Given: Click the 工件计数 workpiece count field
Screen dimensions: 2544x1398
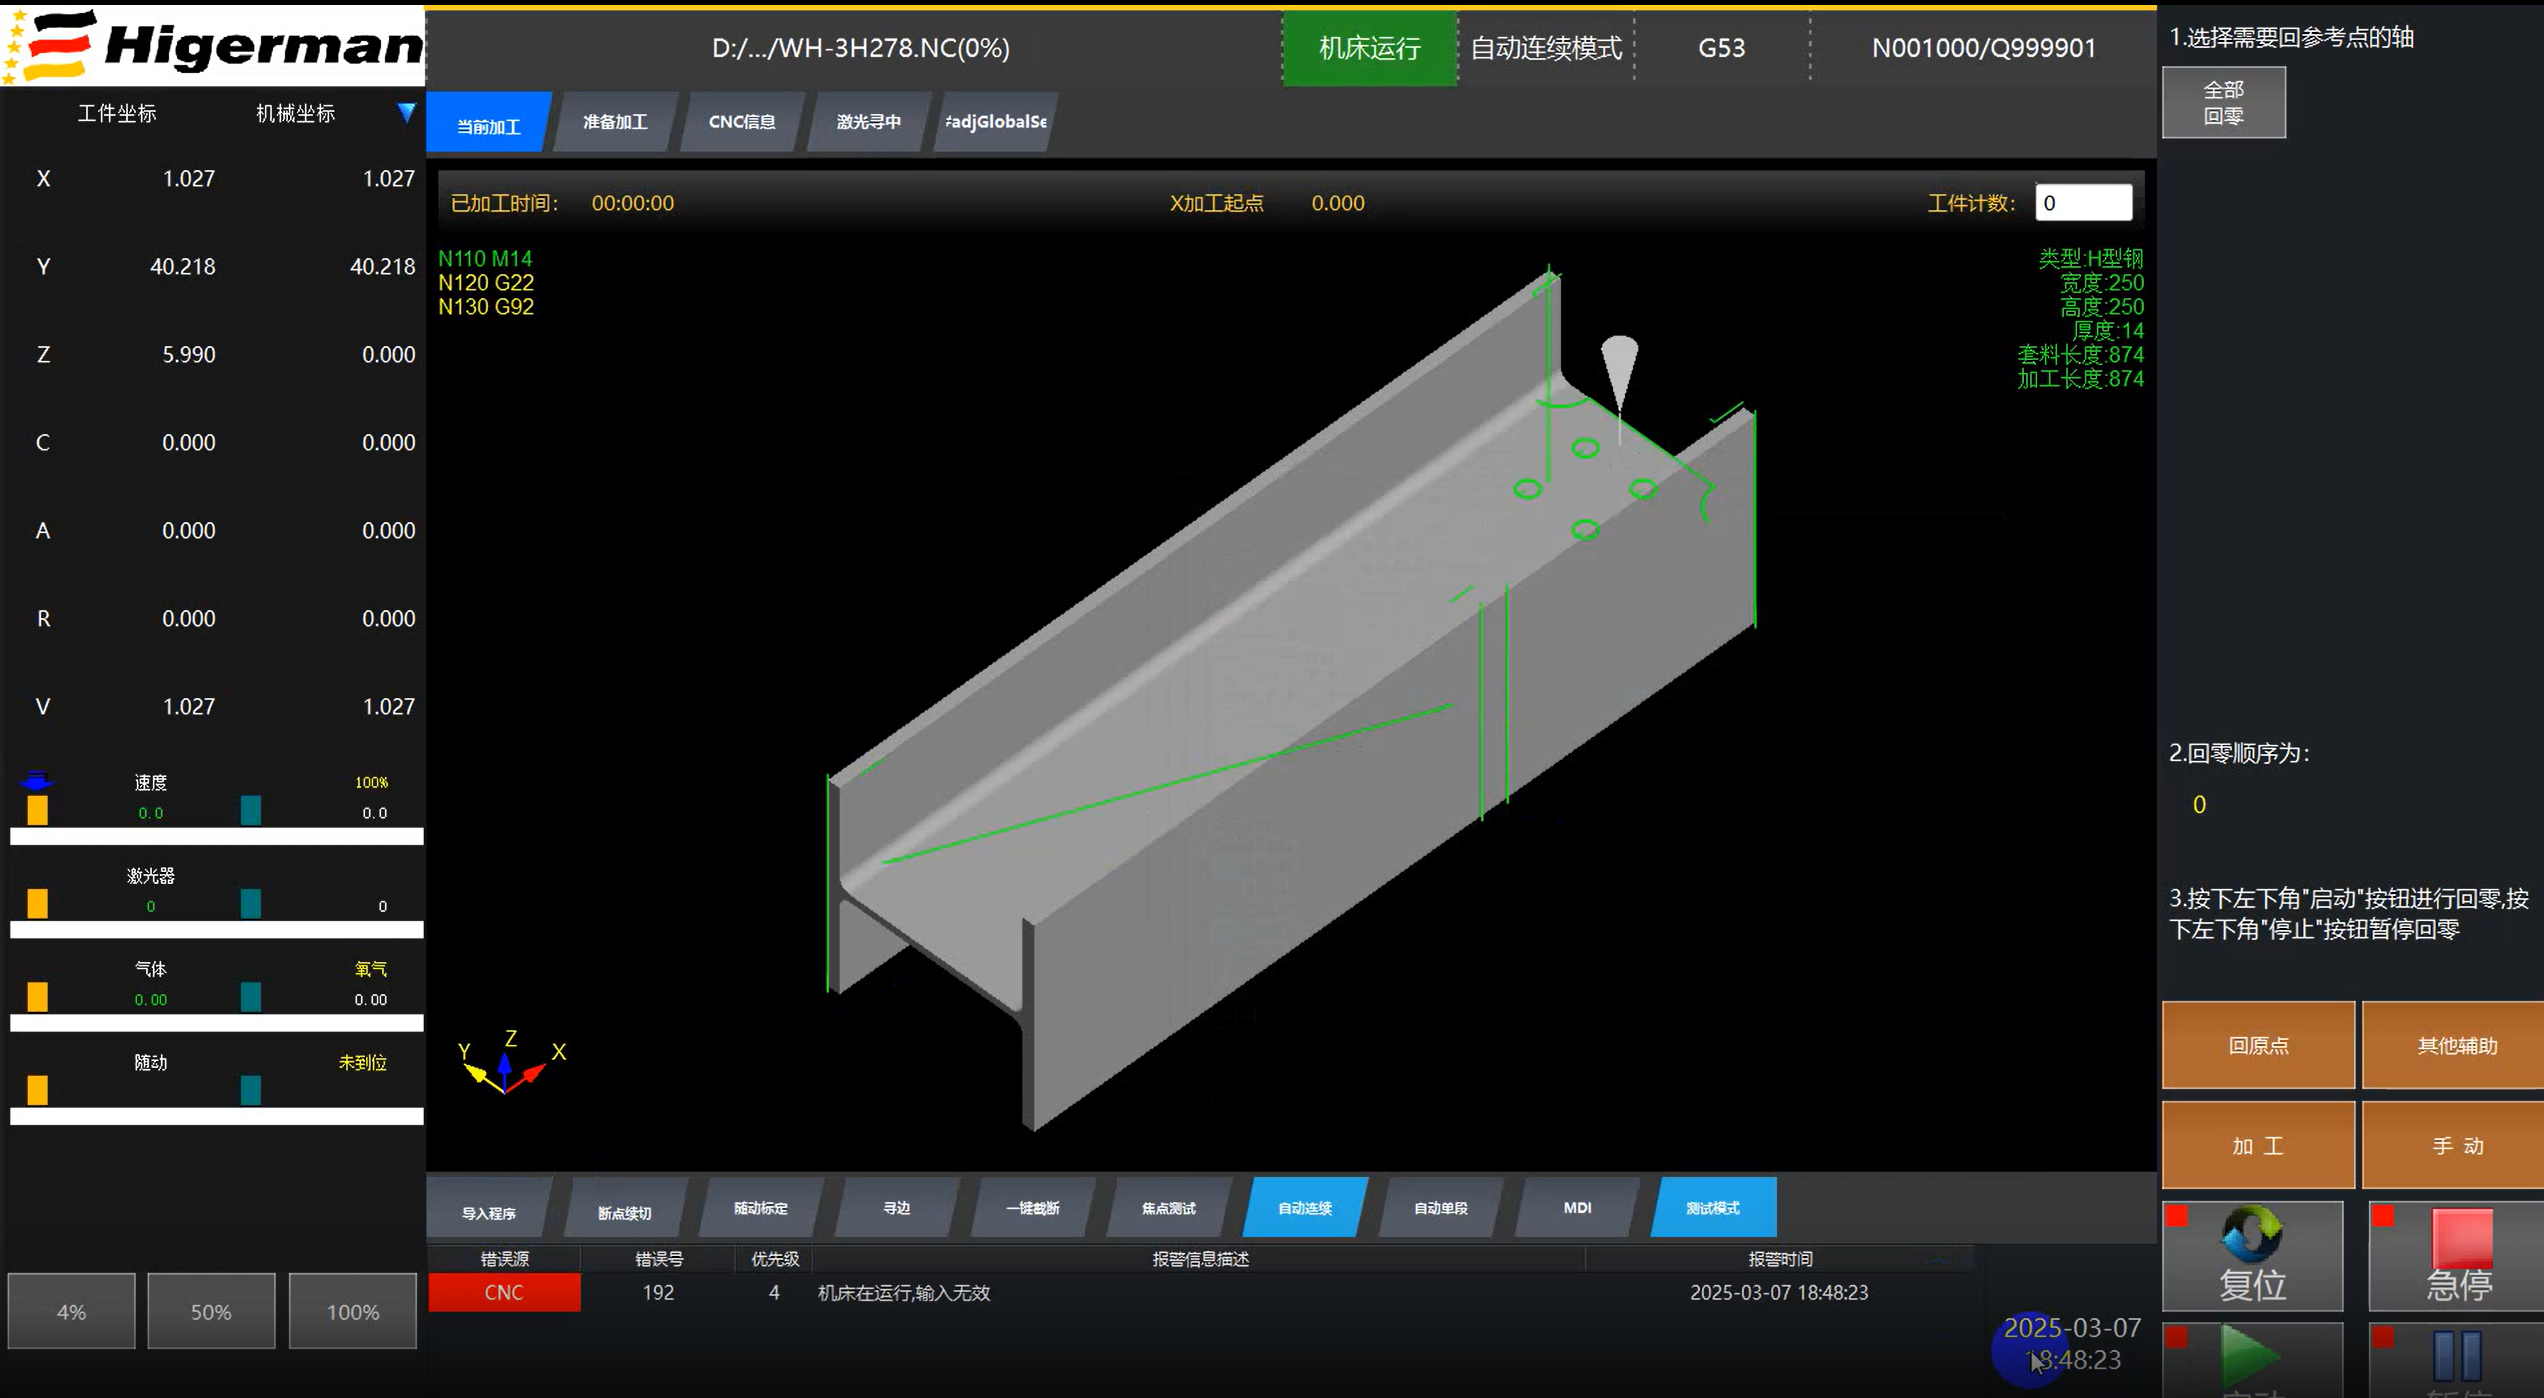Looking at the screenshot, I should pos(2083,203).
